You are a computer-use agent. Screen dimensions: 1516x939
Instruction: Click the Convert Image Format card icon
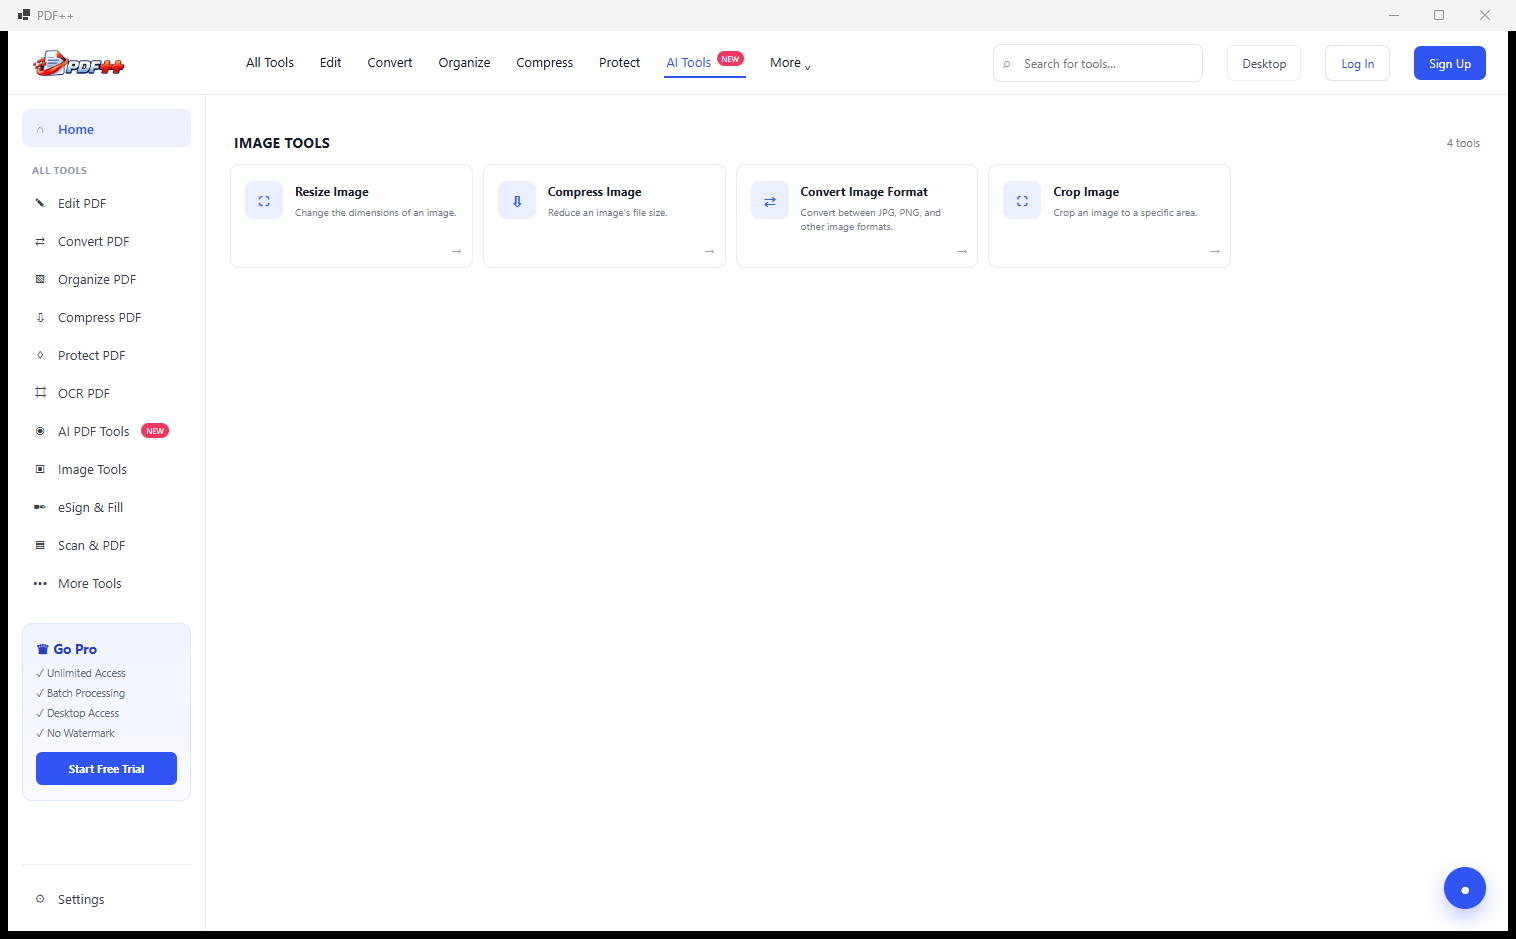click(770, 201)
